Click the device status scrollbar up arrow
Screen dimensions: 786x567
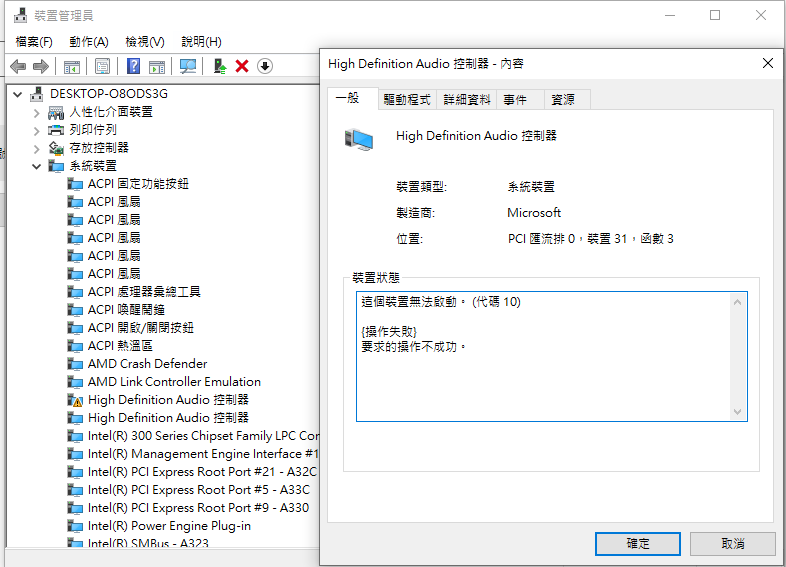pos(737,302)
